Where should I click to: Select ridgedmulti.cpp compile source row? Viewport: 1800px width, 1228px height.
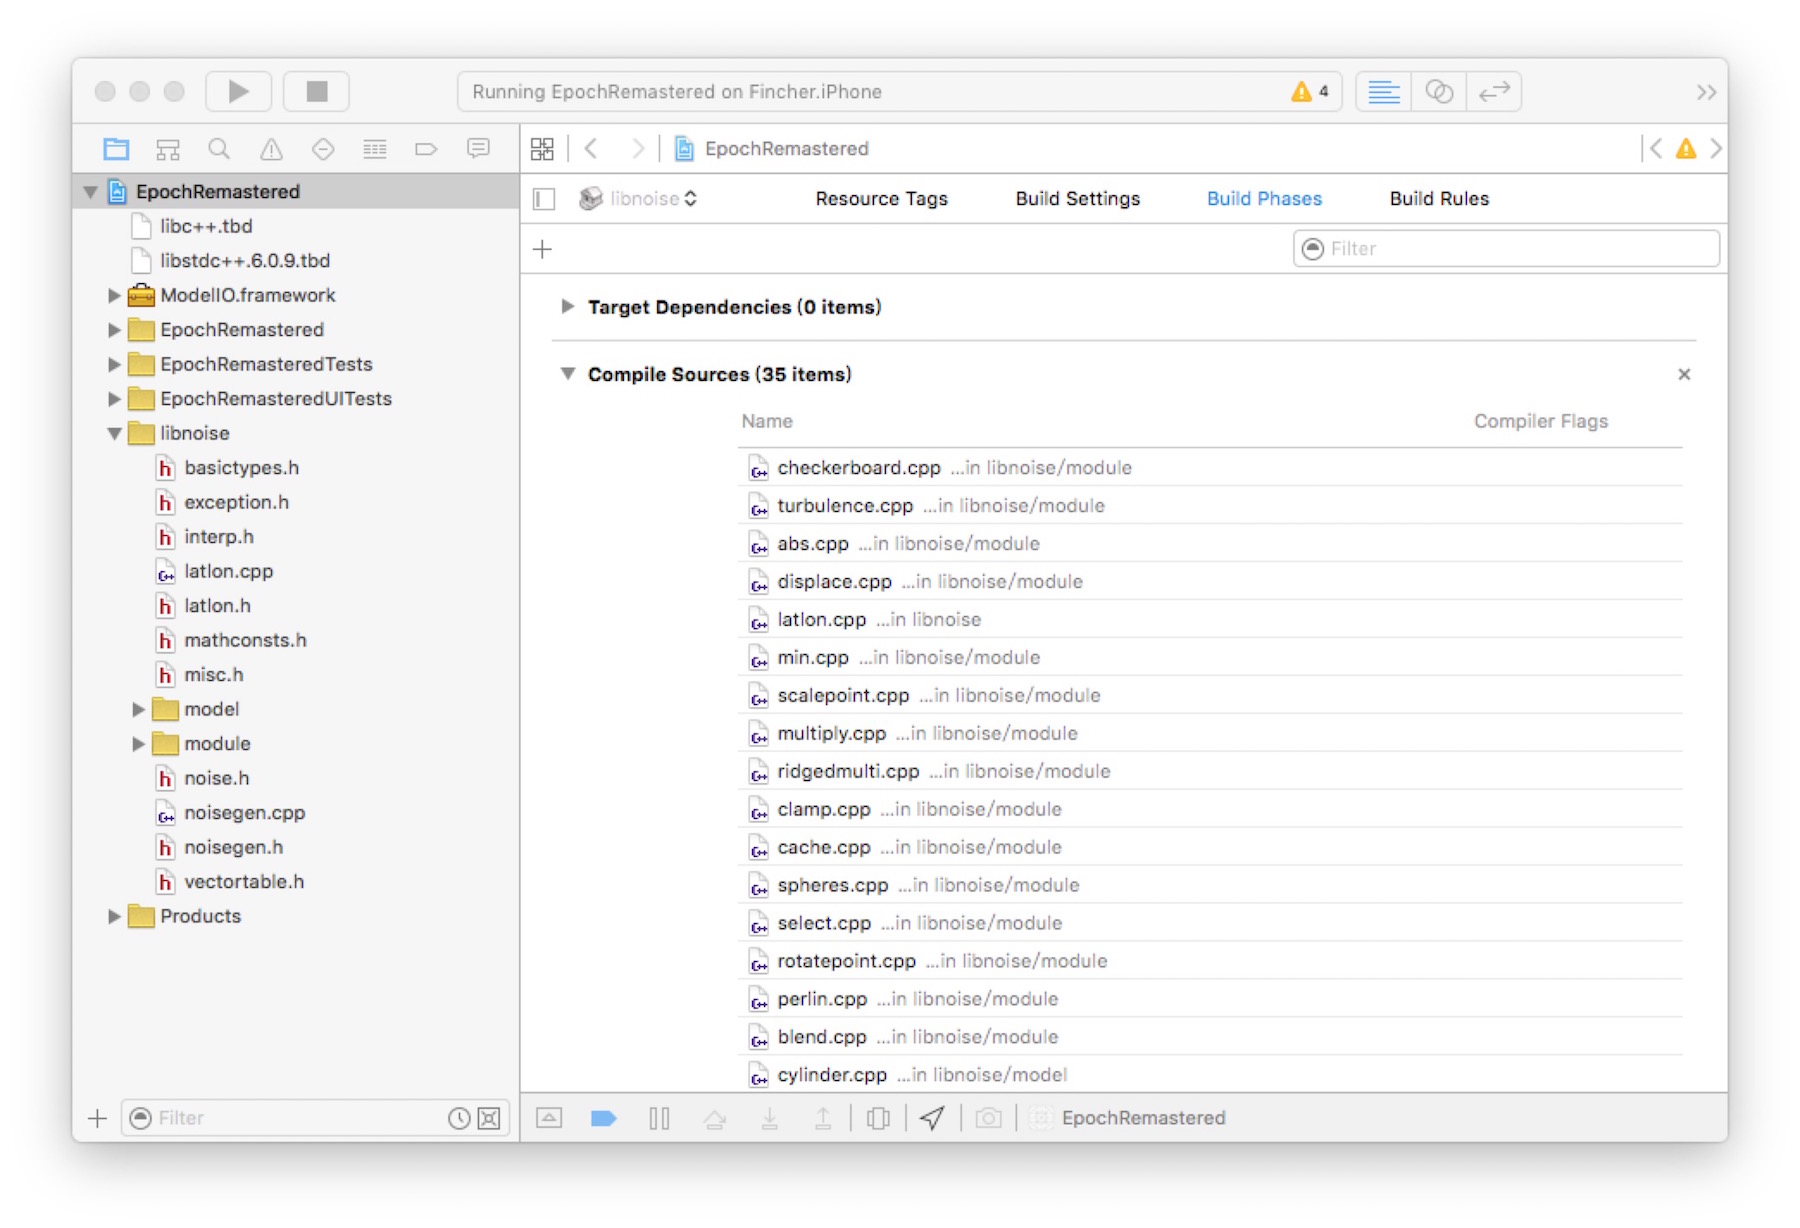1210,771
